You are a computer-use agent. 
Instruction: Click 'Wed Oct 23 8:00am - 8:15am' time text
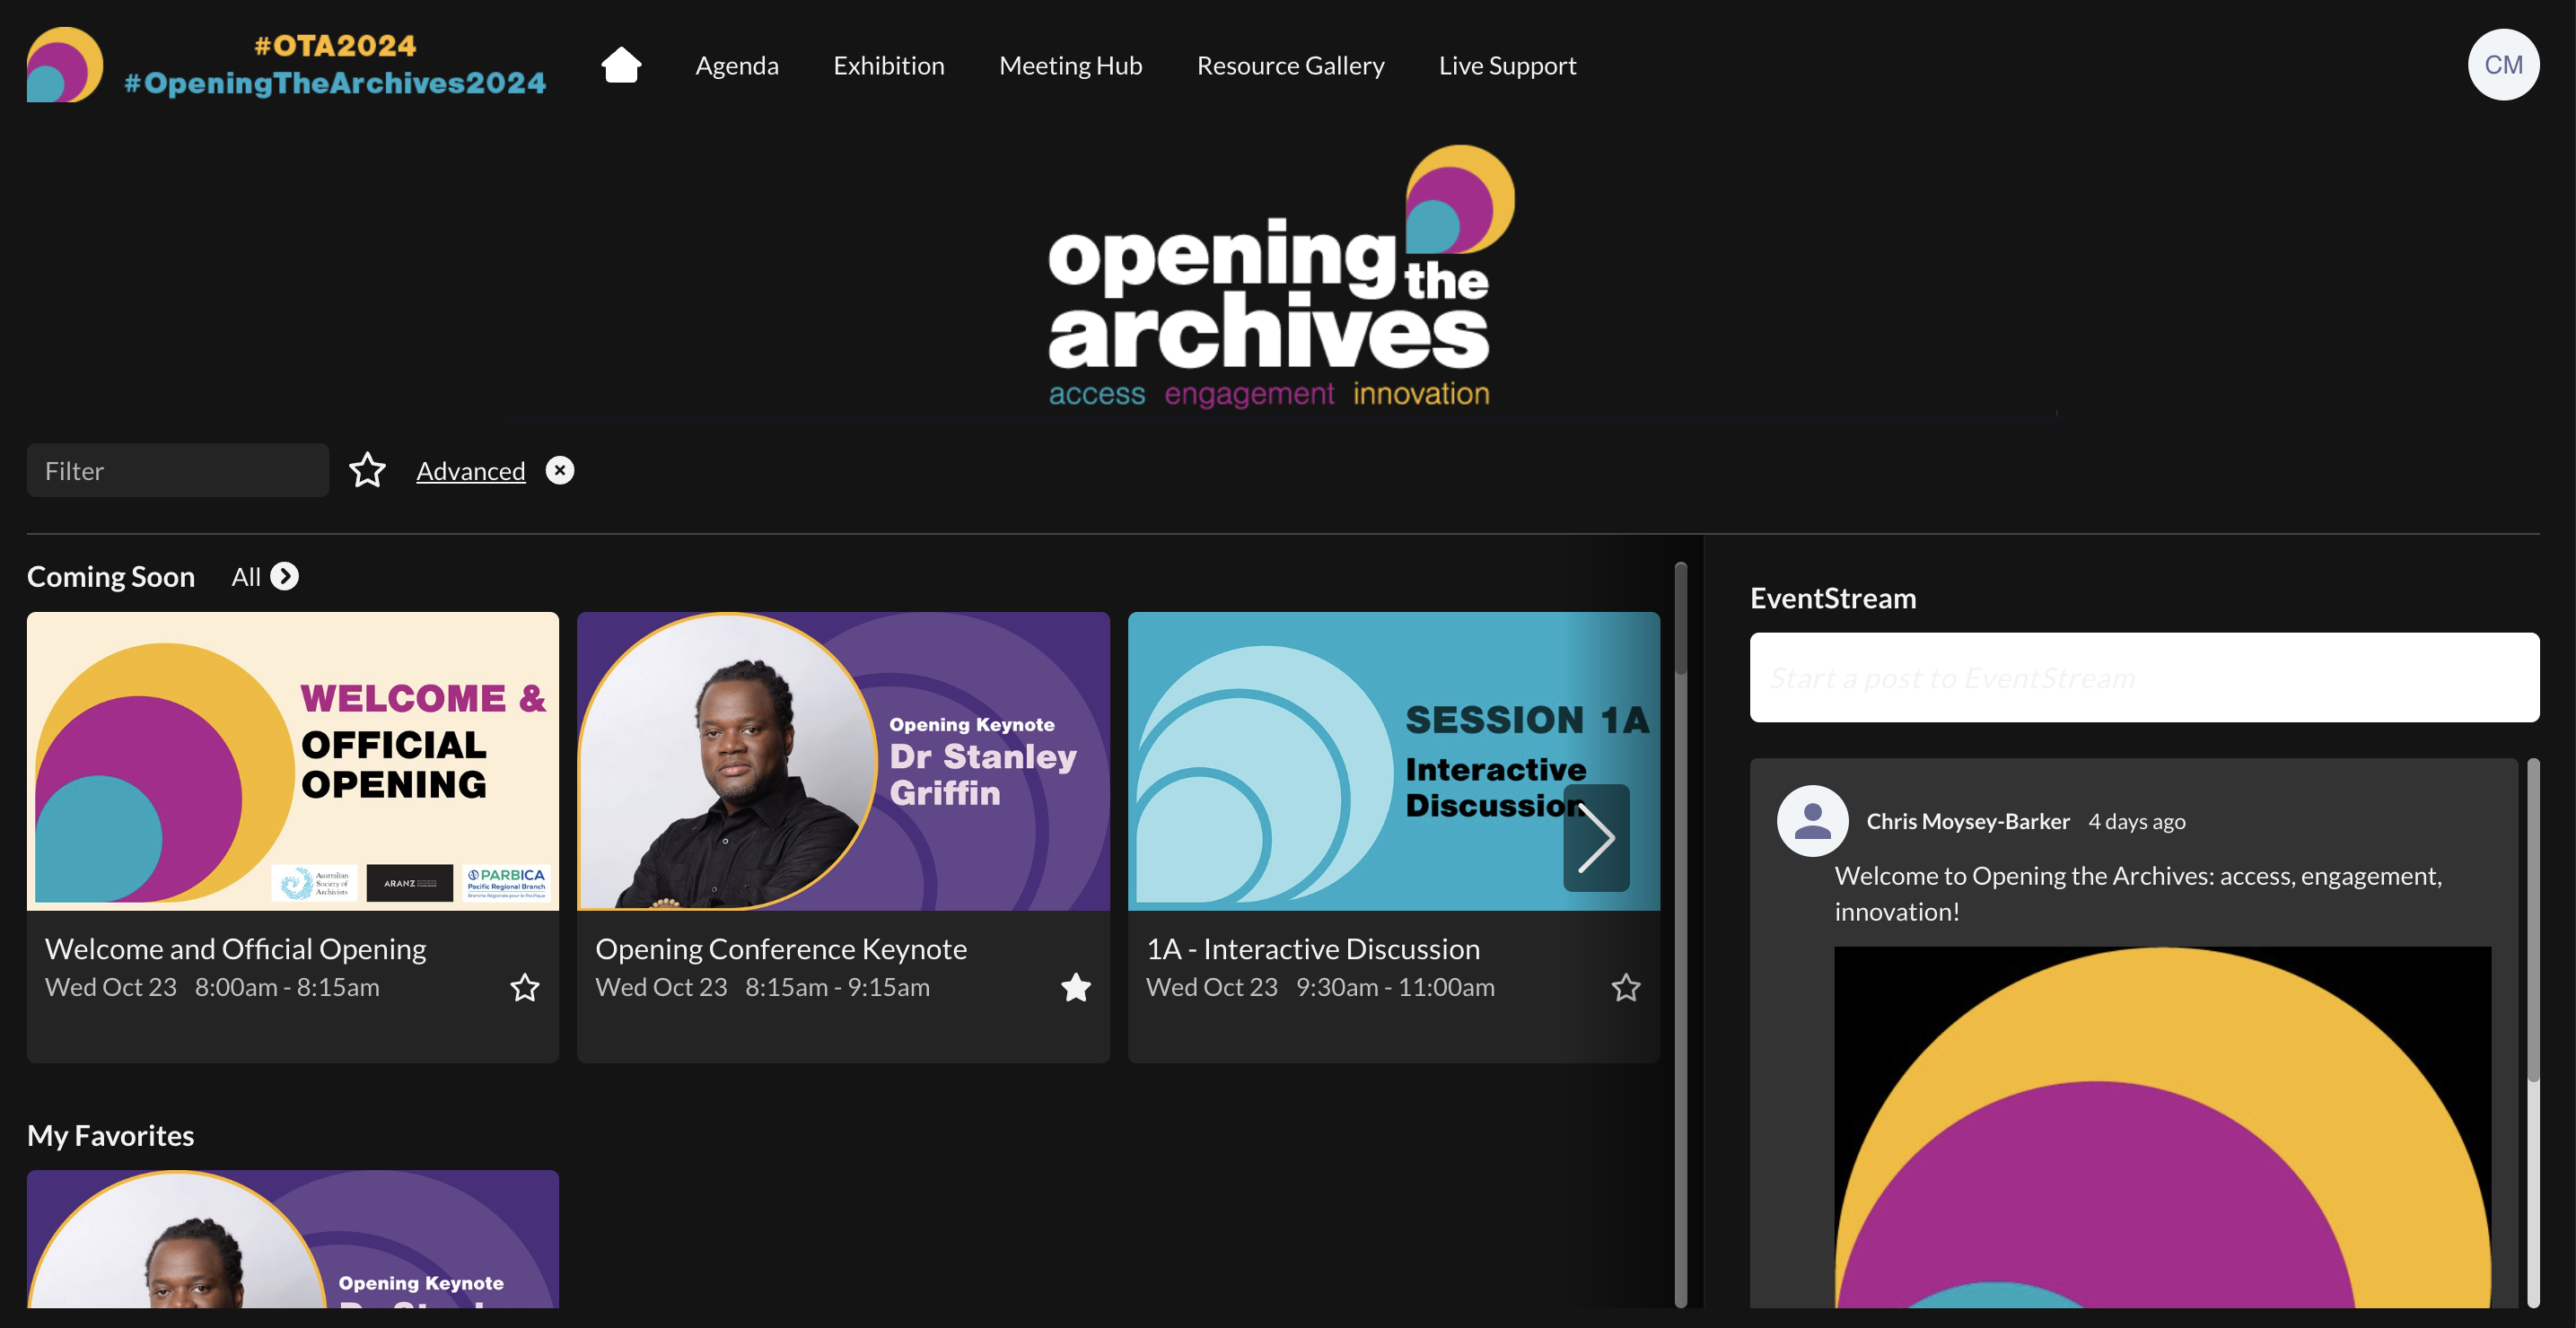pyautogui.click(x=212, y=987)
